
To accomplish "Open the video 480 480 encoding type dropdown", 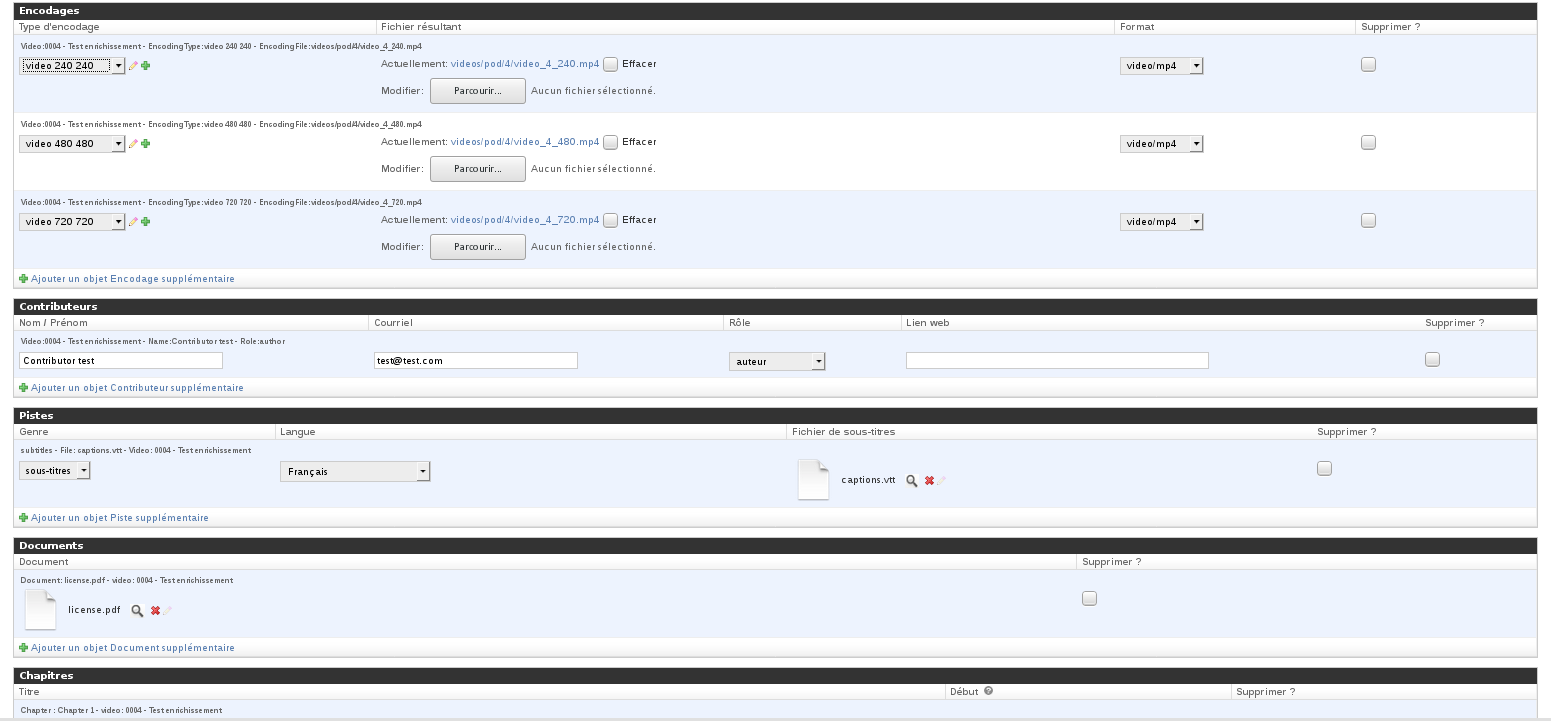I will pos(72,144).
